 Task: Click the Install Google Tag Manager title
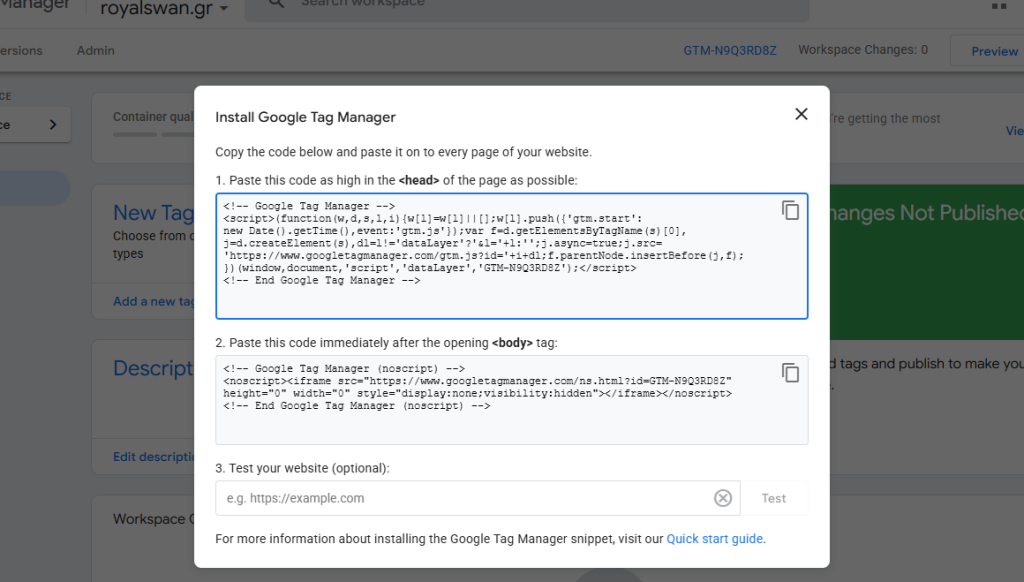[x=306, y=117]
